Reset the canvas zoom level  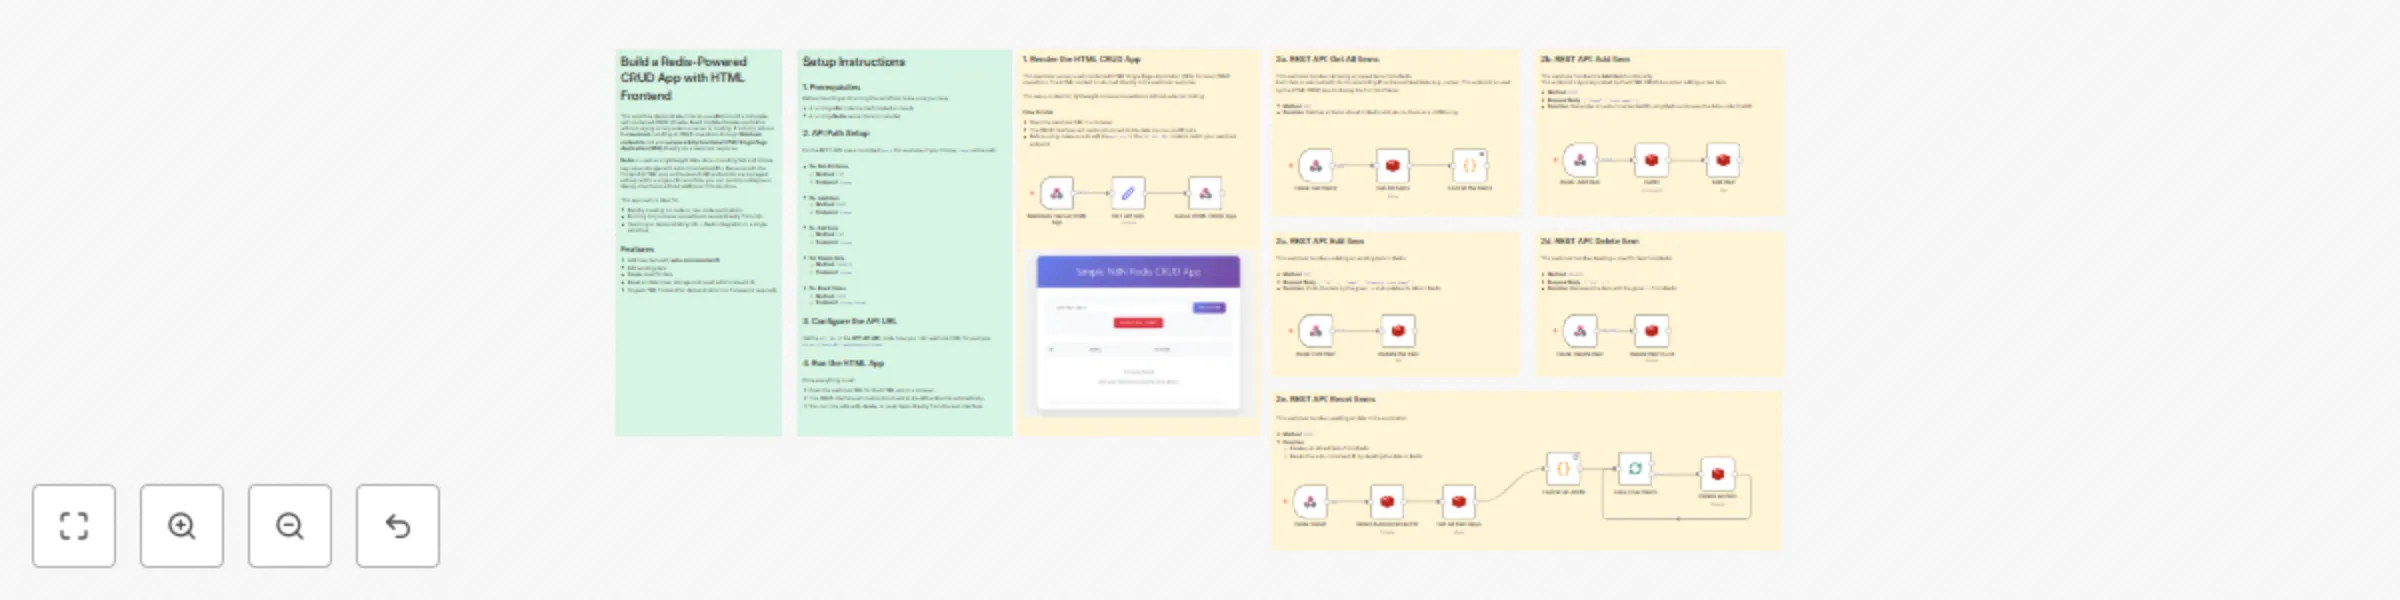point(398,526)
